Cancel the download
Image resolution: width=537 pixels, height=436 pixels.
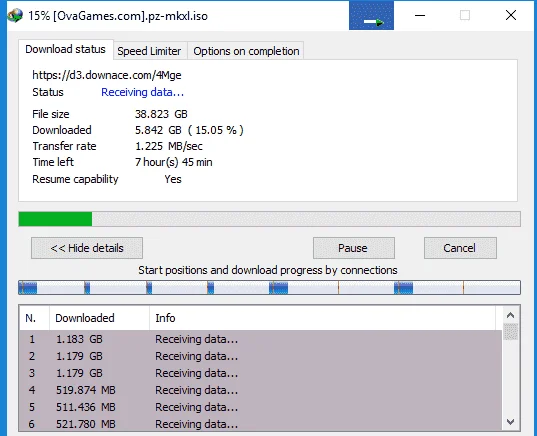pyautogui.click(x=460, y=248)
